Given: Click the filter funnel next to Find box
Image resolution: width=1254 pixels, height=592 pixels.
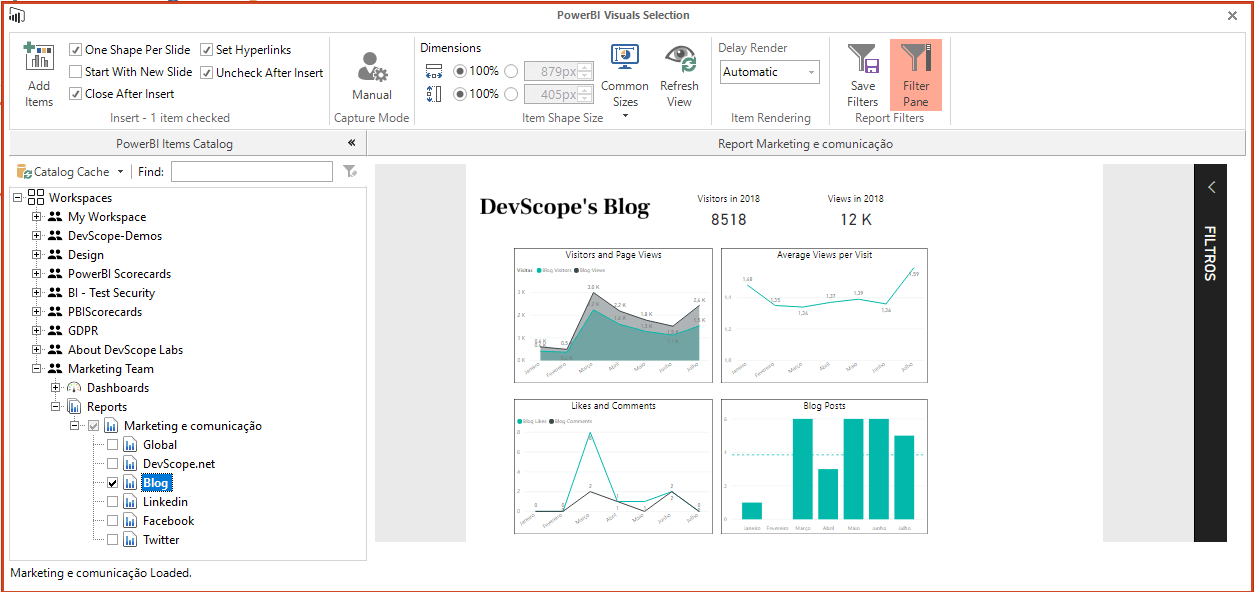Looking at the screenshot, I should (x=349, y=171).
